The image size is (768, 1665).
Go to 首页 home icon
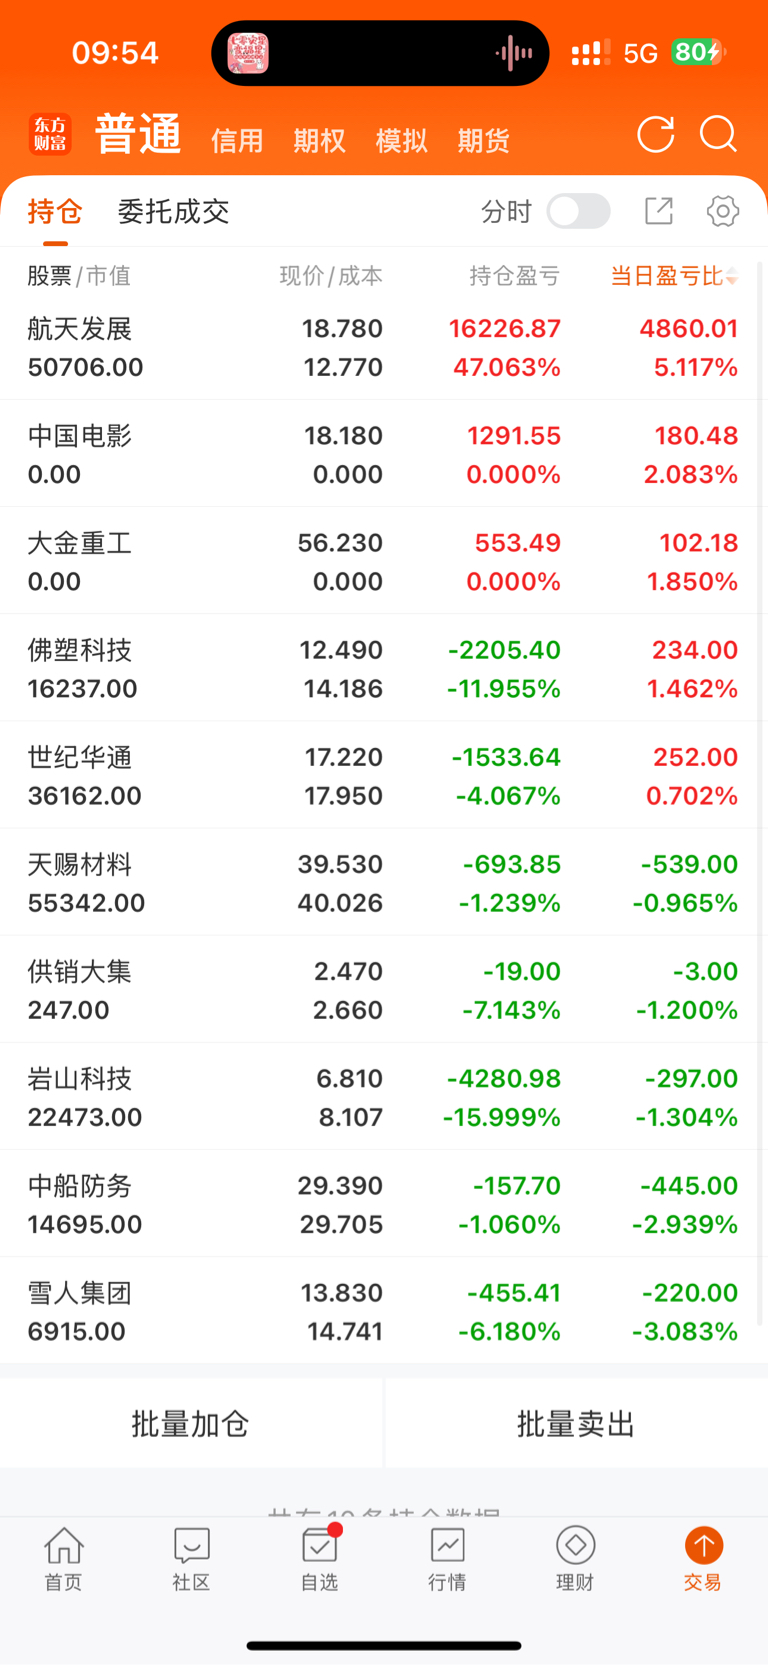63,1558
